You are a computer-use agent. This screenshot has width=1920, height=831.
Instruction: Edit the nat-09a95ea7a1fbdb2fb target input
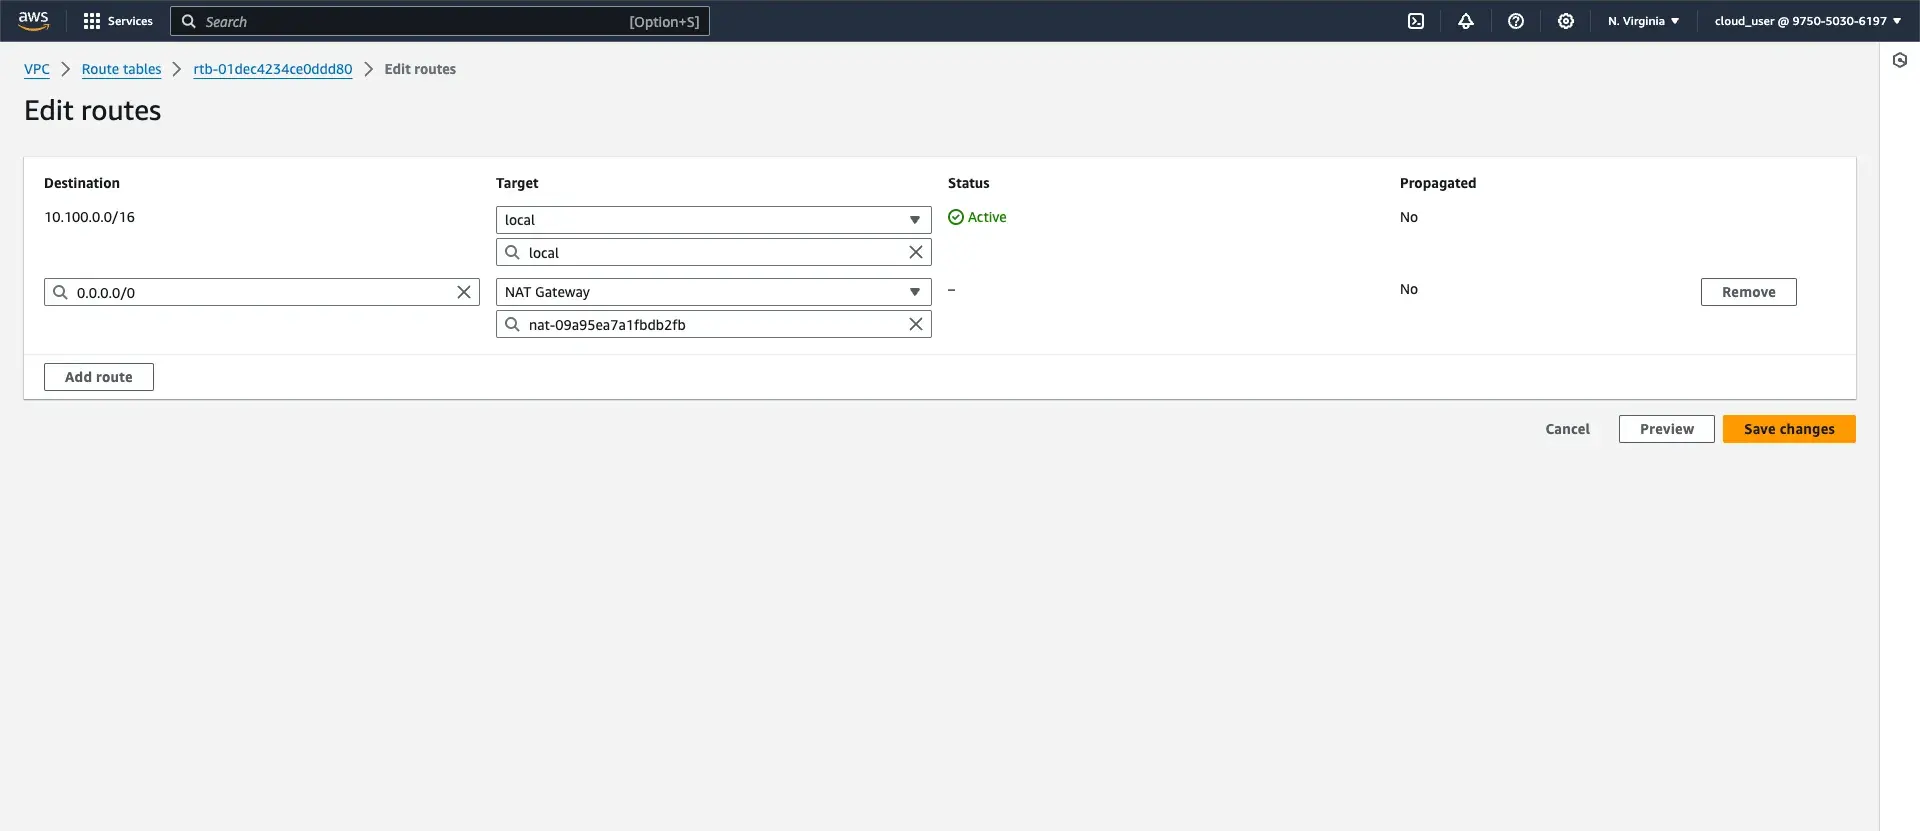712,324
